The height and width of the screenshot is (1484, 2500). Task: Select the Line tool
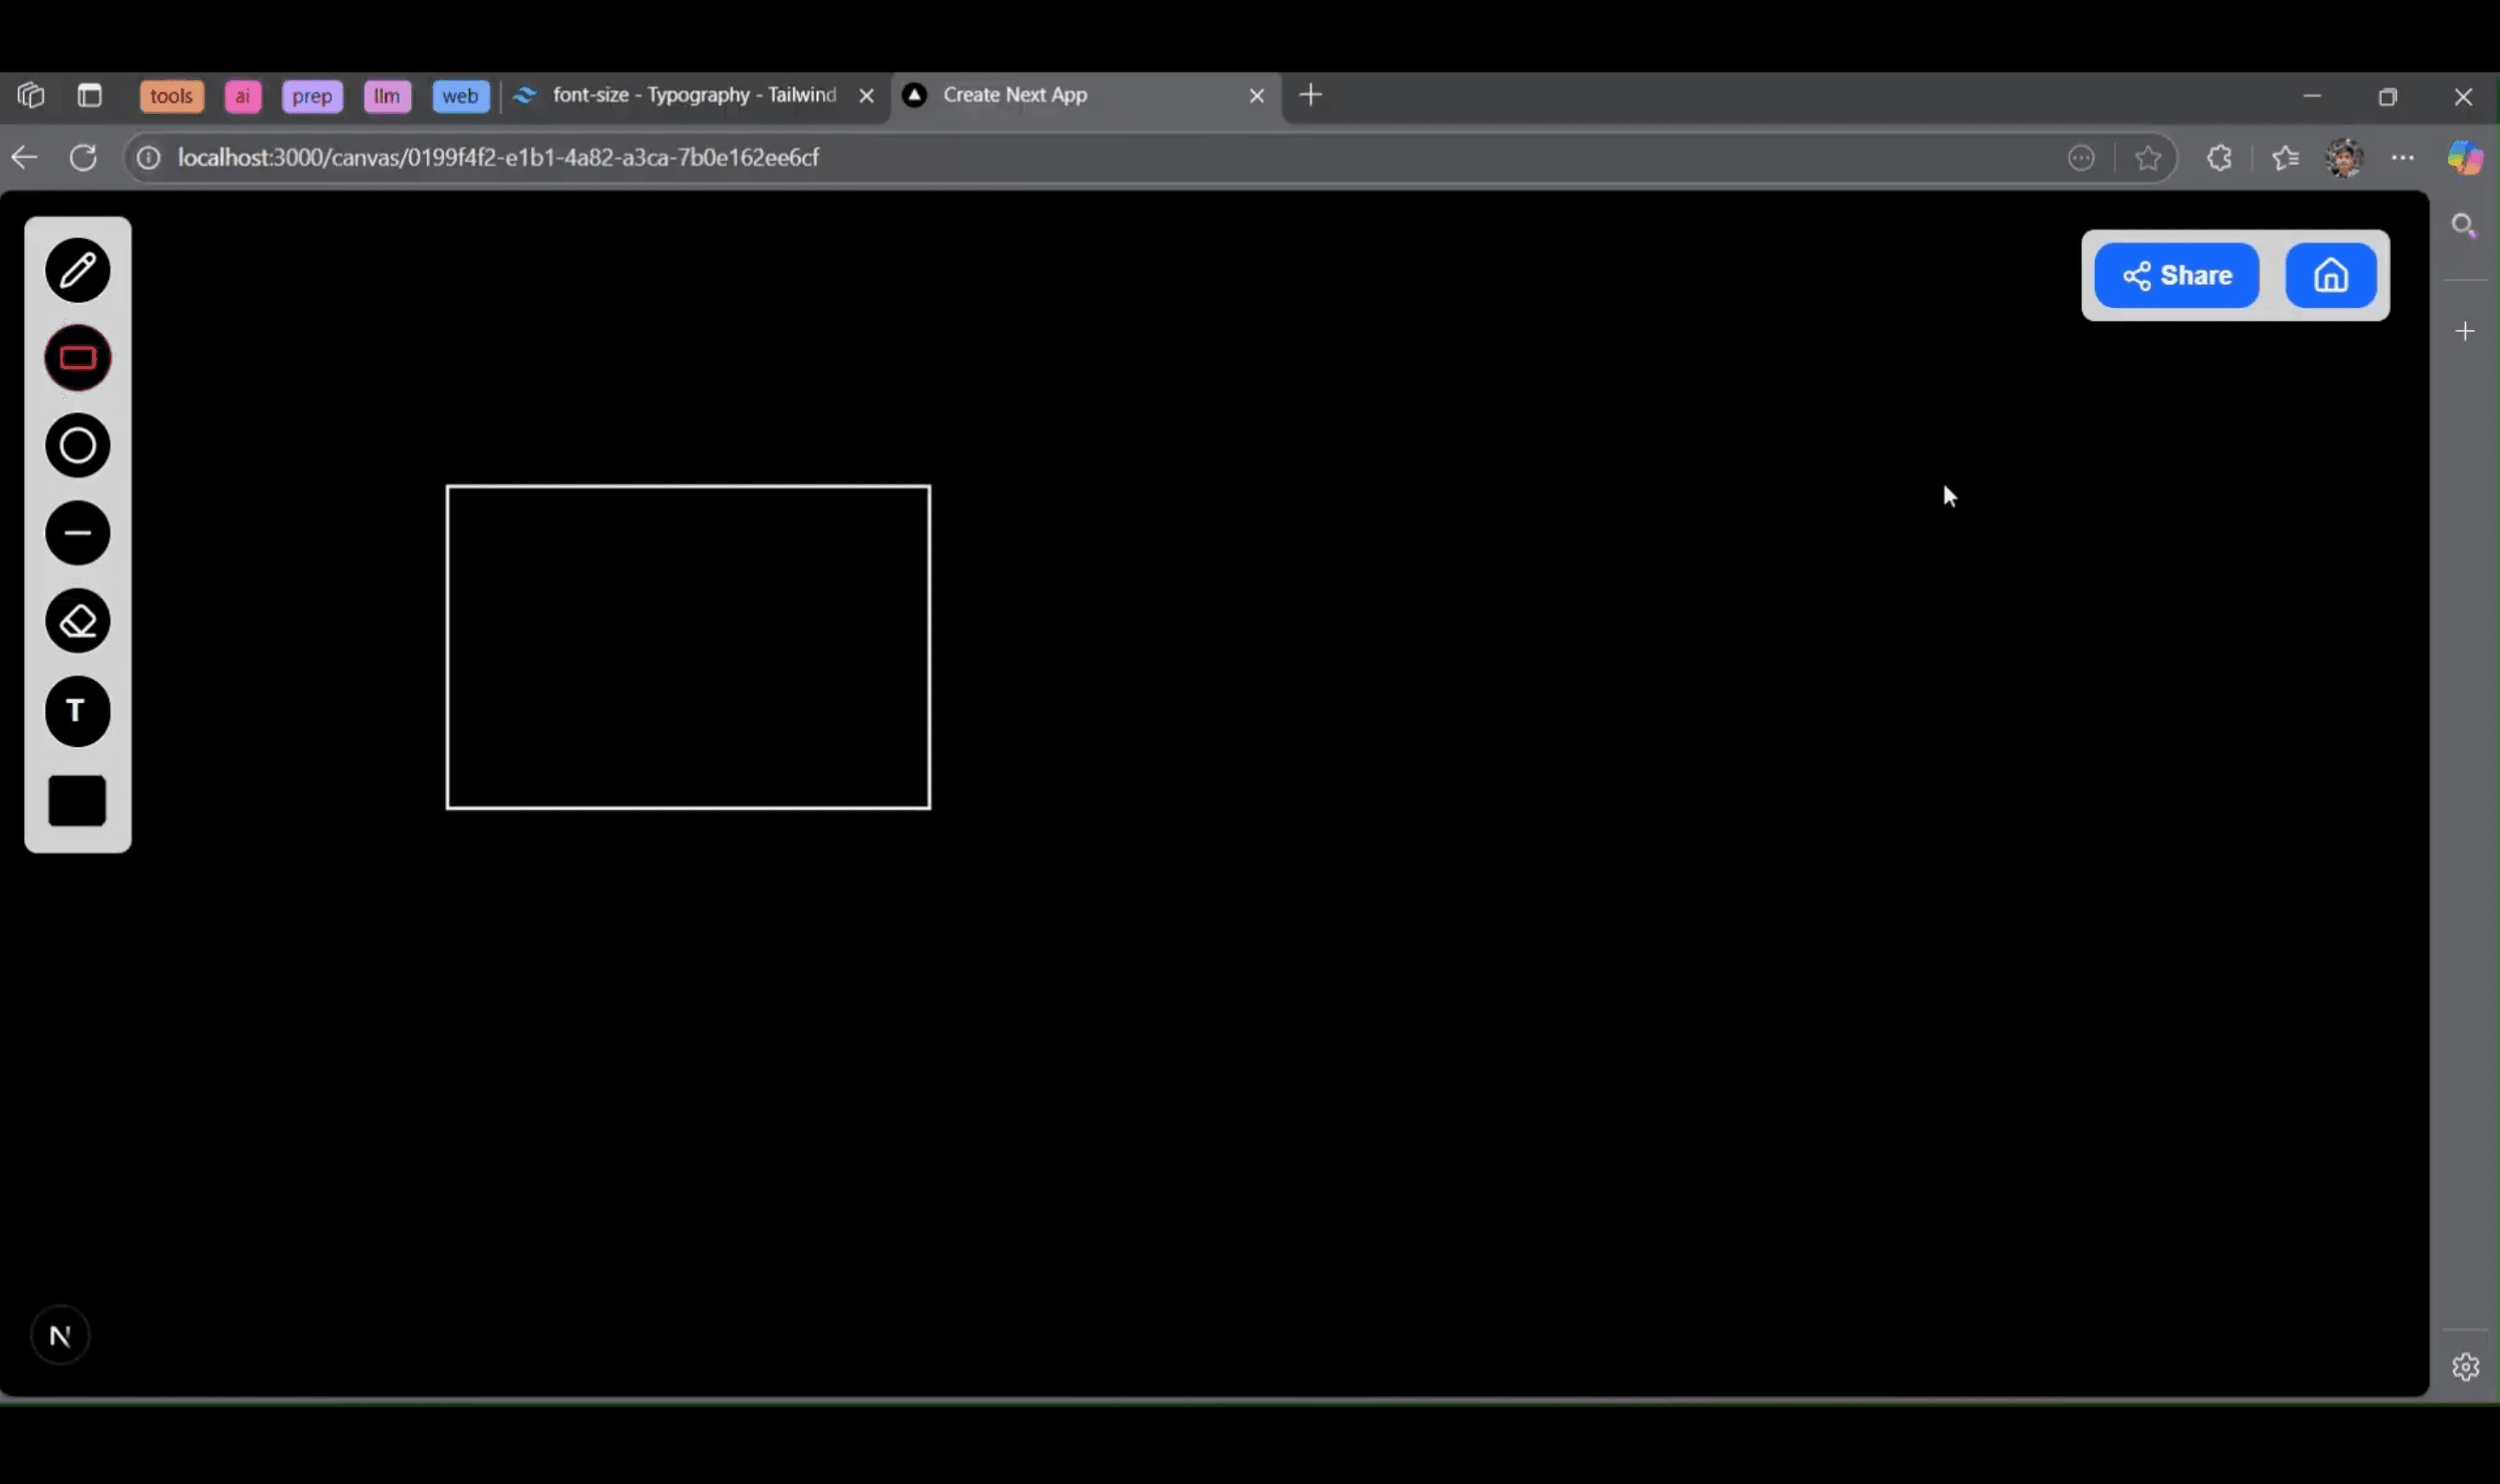[77, 532]
